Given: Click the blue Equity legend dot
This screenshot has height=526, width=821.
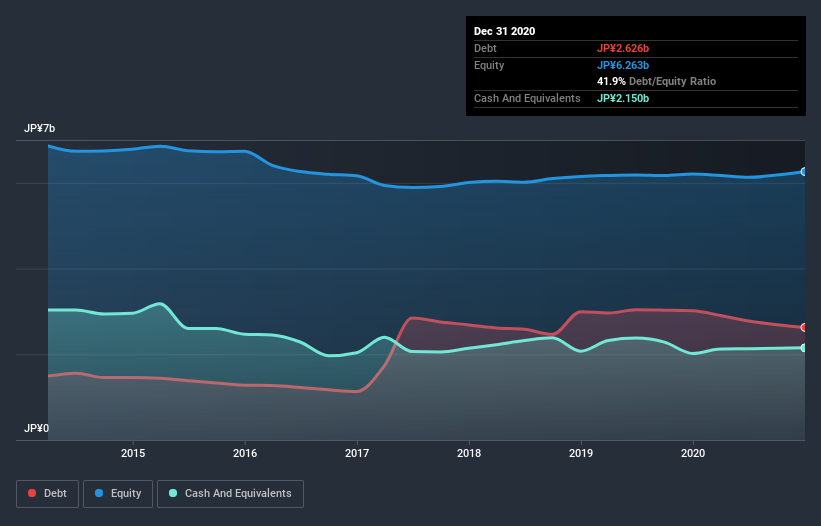Looking at the screenshot, I should 99,493.
